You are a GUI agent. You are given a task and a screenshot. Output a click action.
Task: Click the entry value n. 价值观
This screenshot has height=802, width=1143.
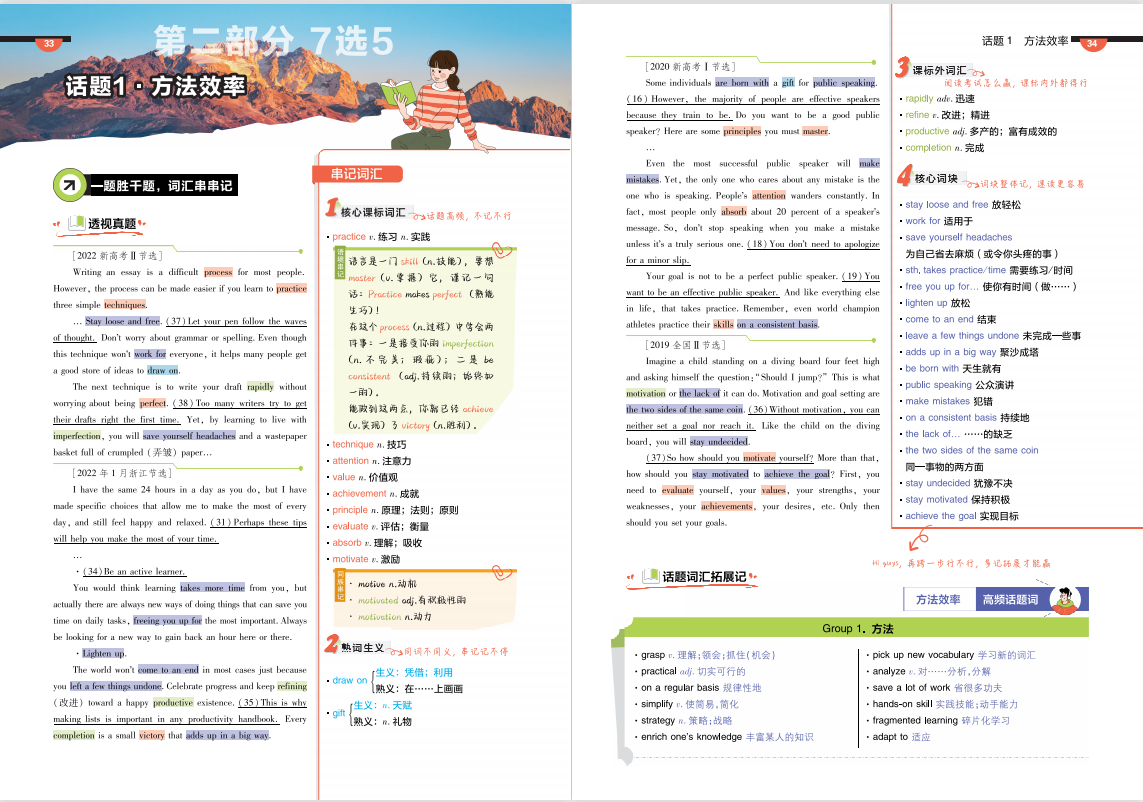pos(364,478)
